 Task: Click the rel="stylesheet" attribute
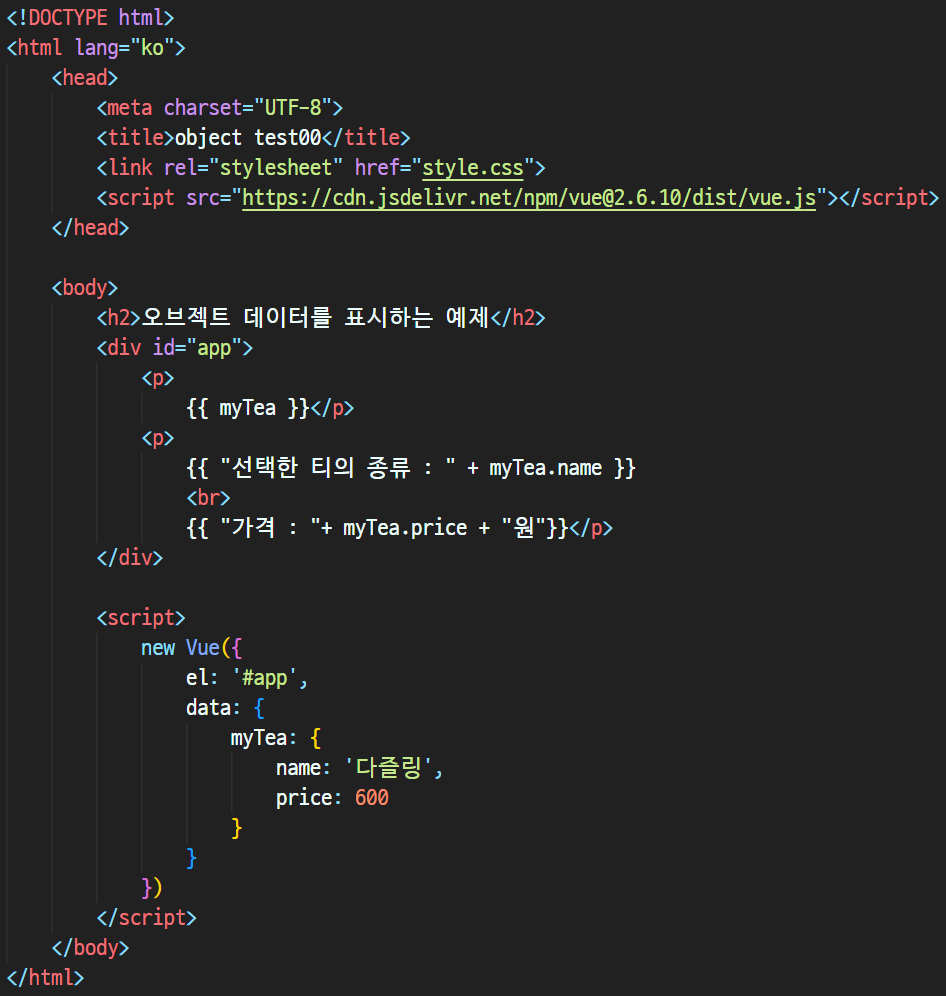click(253, 168)
